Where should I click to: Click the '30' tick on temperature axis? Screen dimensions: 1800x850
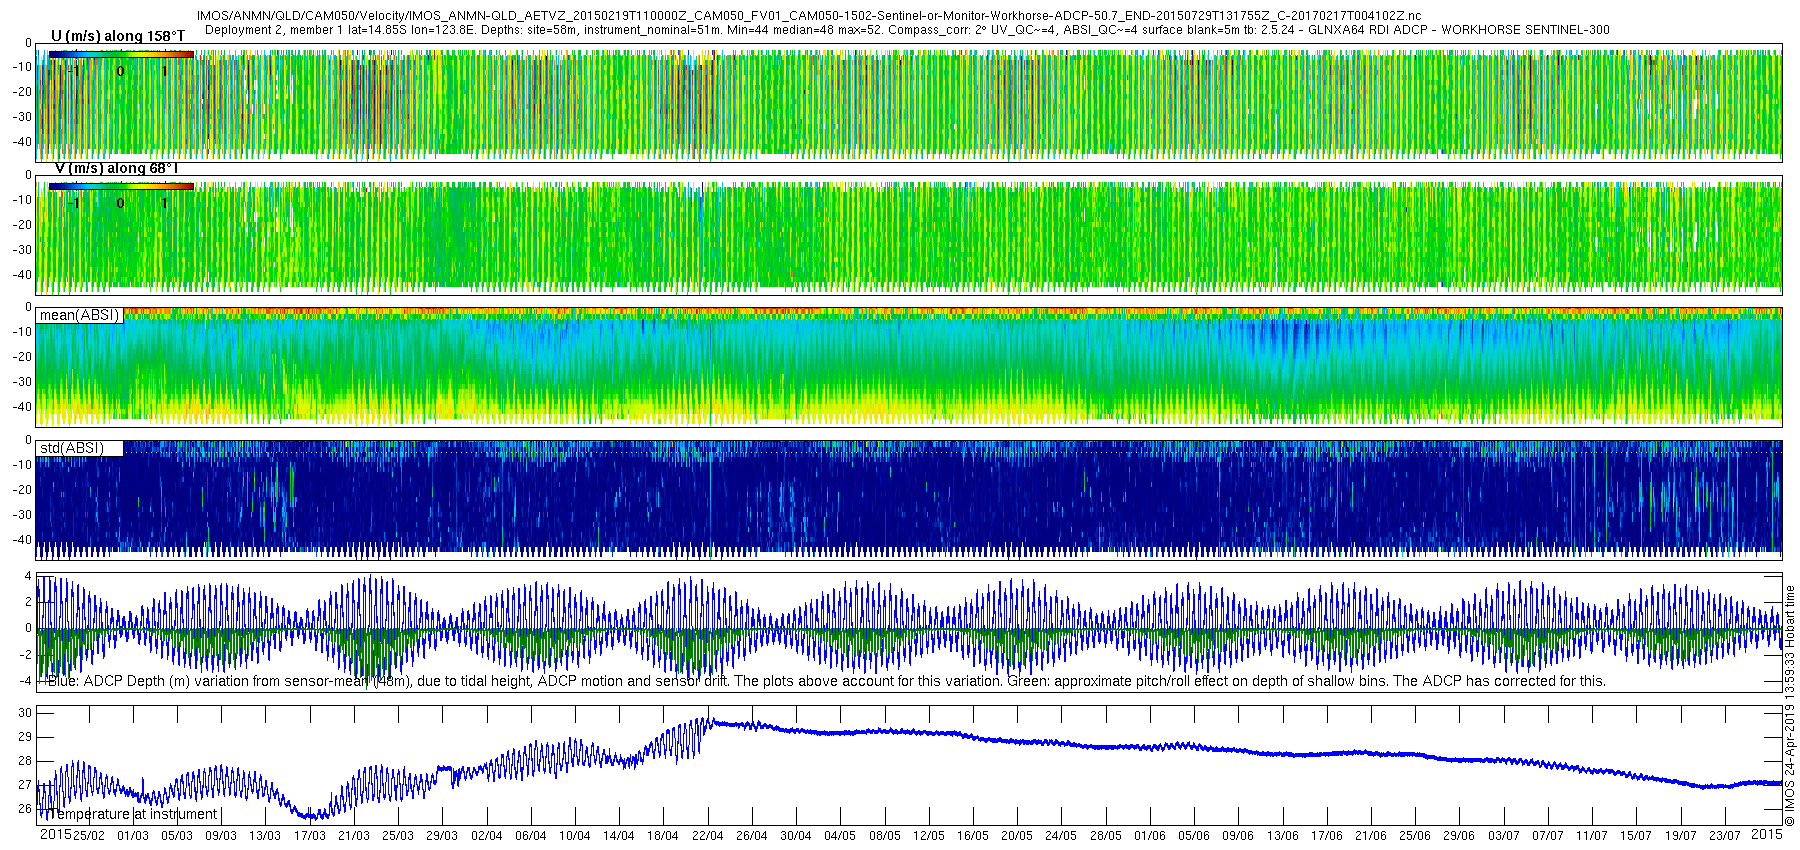click(26, 713)
